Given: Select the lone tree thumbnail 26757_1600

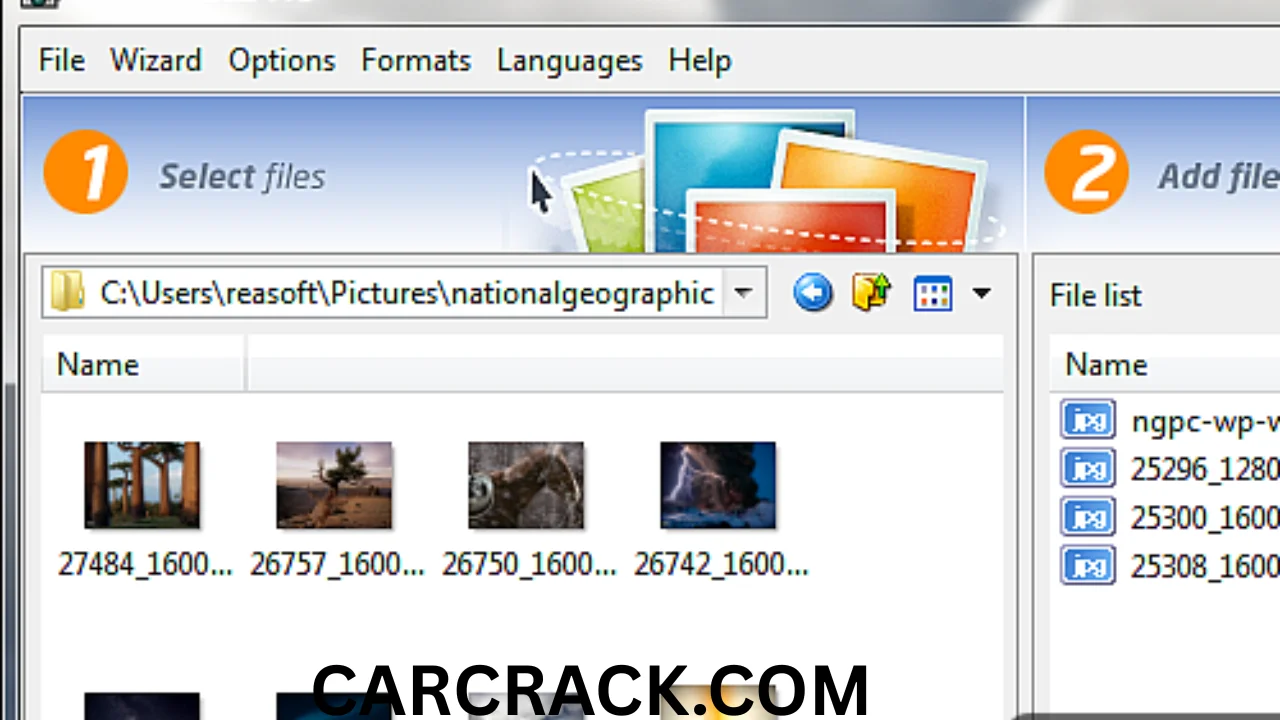Looking at the screenshot, I should click(x=334, y=485).
